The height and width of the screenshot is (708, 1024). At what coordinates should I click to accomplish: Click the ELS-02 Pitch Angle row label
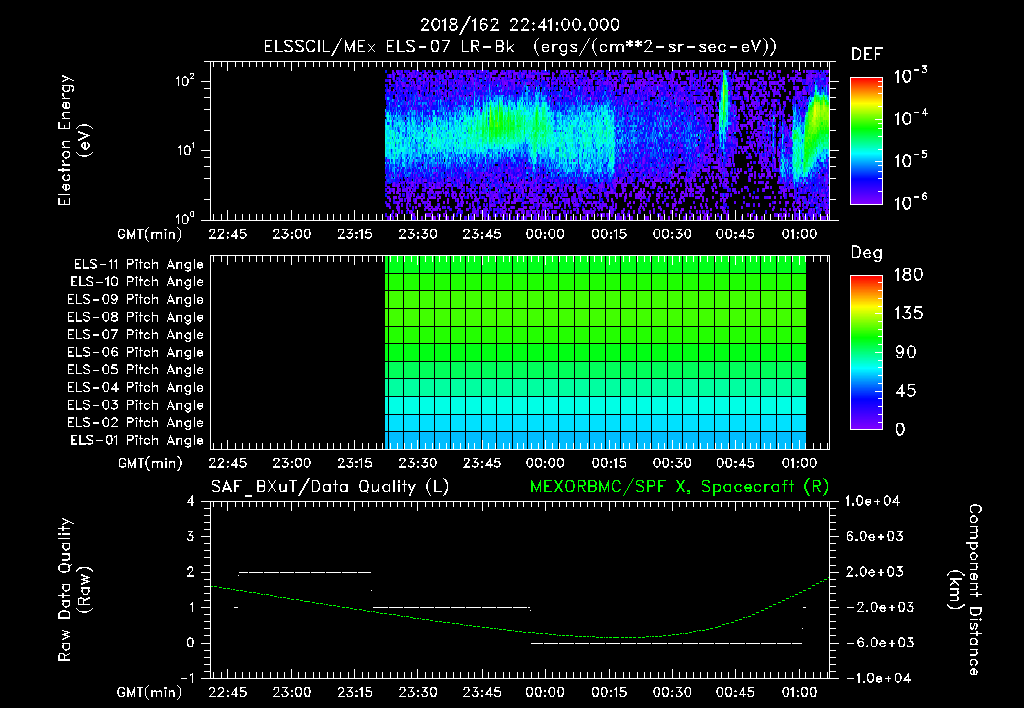135,423
